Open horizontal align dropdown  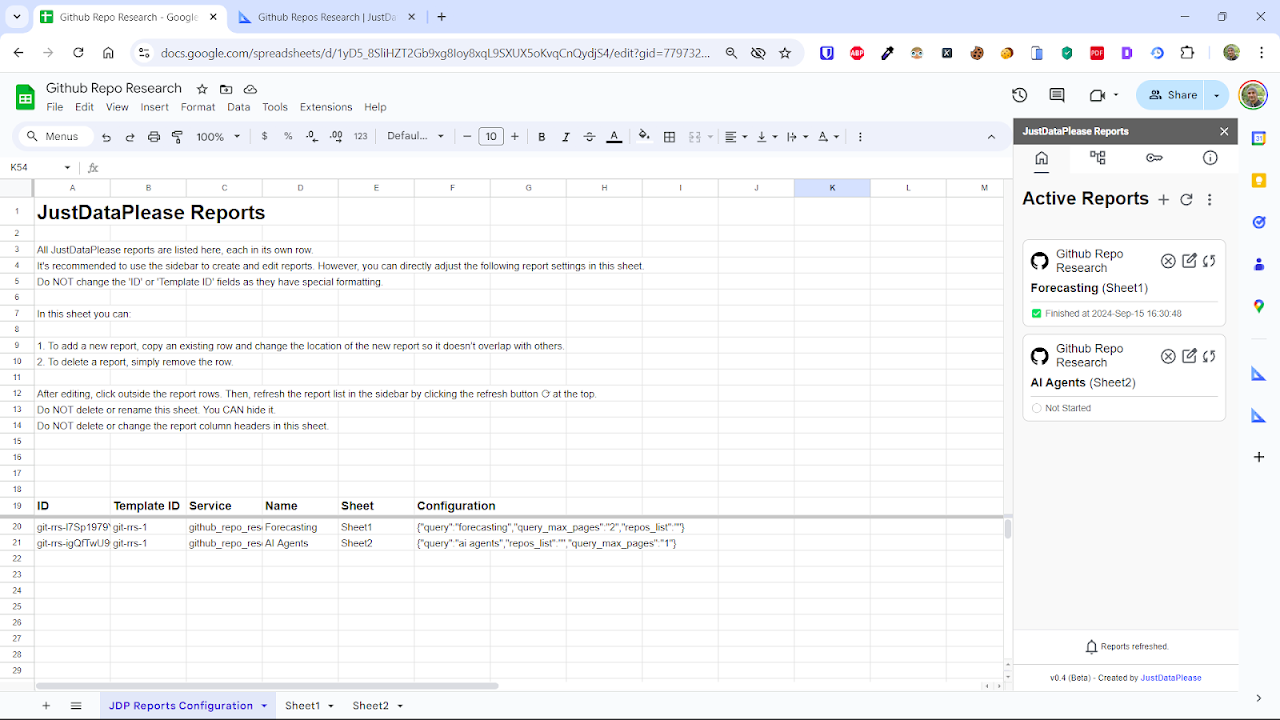(736, 137)
